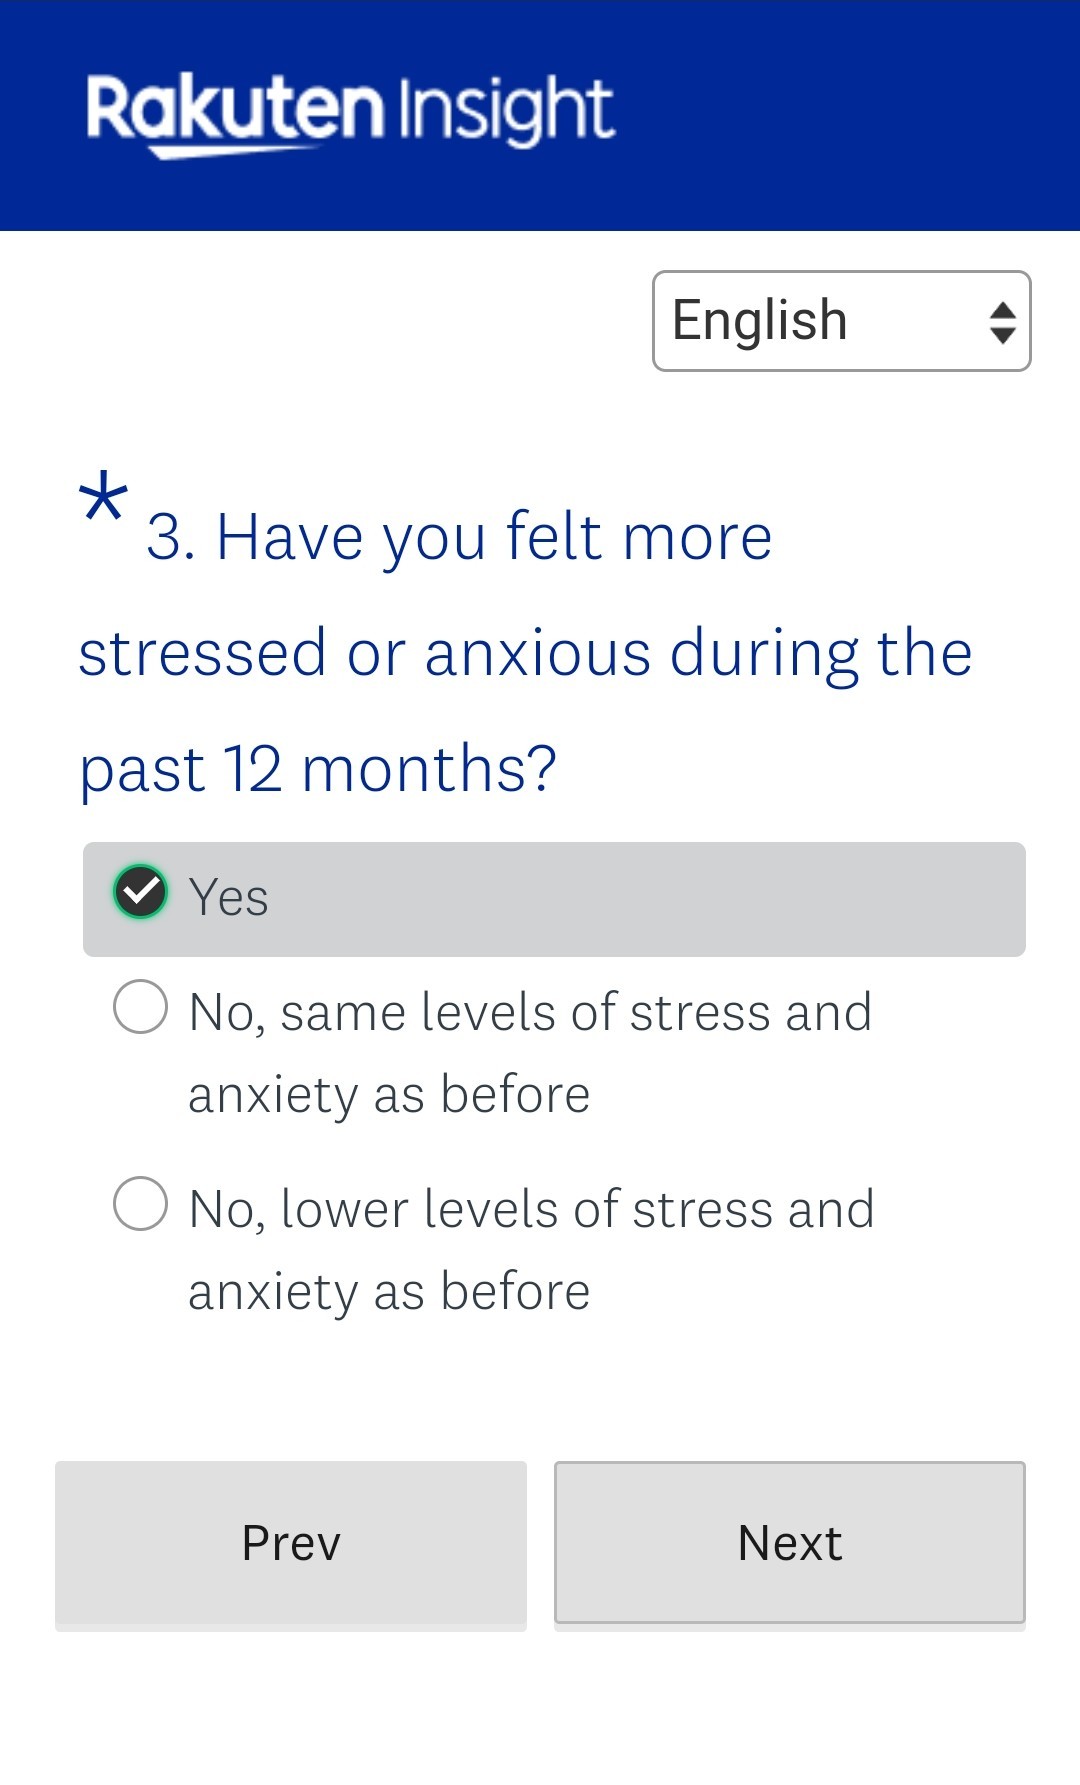Click the required asterisk beside question 3
The width and height of the screenshot is (1080, 1785).
click(x=103, y=498)
